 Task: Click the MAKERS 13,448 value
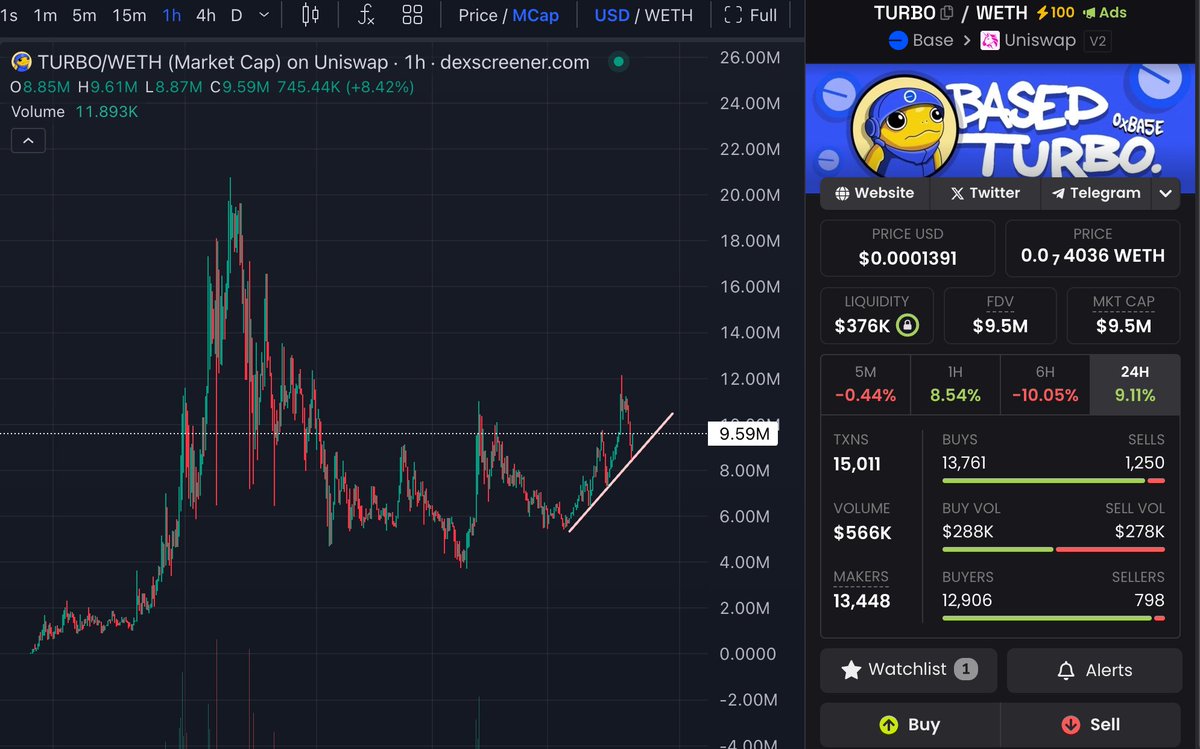(x=862, y=601)
